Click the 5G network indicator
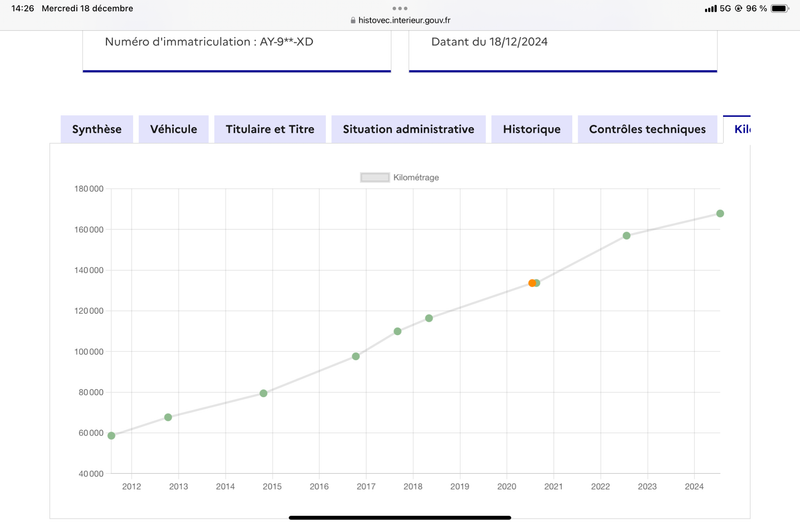This screenshot has width=800, height=525. (x=726, y=9)
